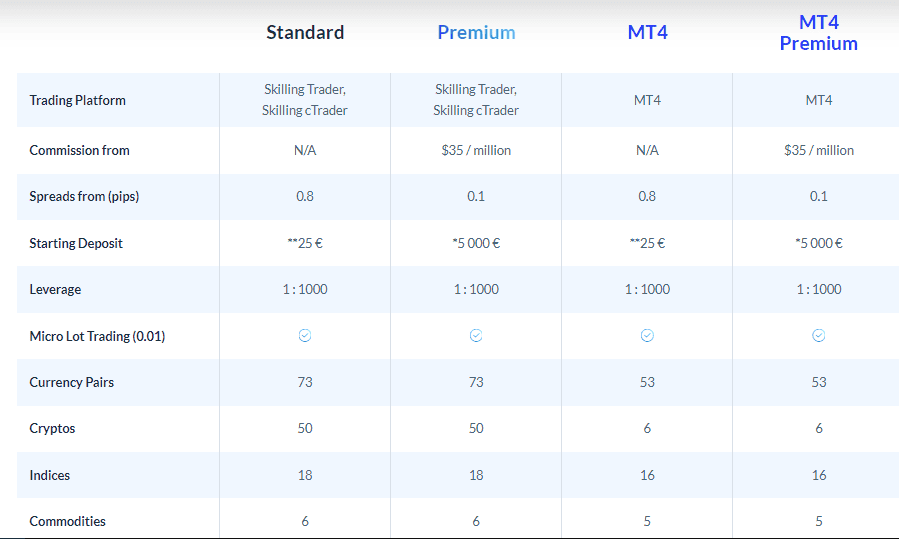Click 6 cryptos under MT4

pyautogui.click(x=647, y=428)
